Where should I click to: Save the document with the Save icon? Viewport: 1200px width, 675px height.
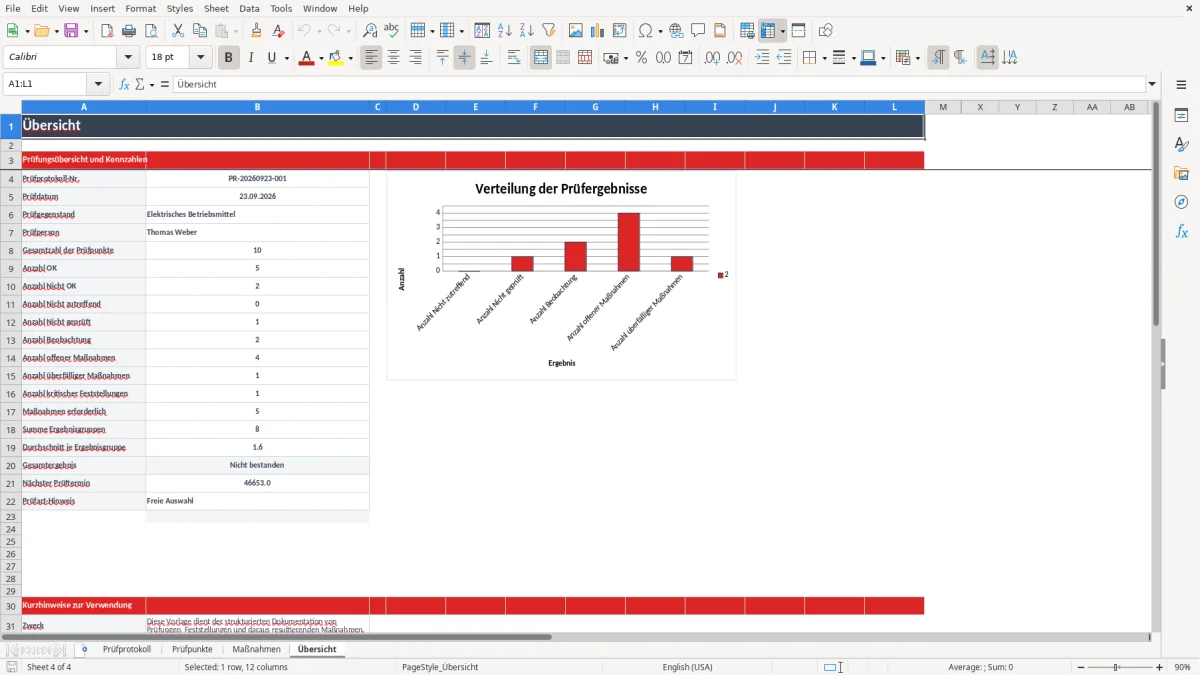point(71,31)
